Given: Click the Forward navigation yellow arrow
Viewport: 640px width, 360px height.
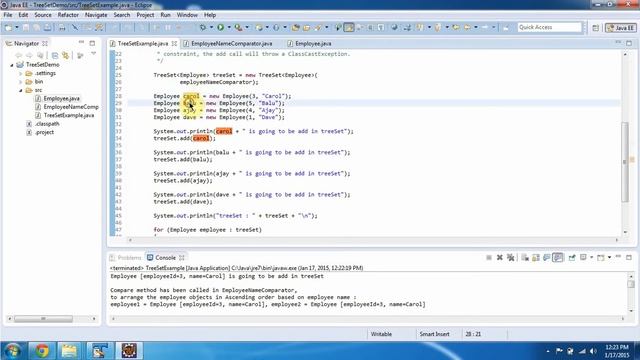Looking at the screenshot, I should (x=485, y=27).
